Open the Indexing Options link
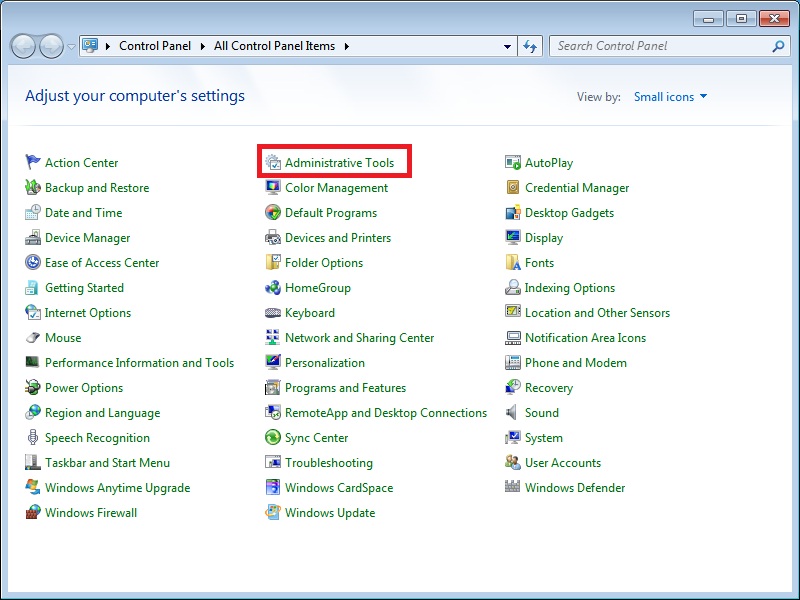This screenshot has height=600, width=800. [570, 288]
